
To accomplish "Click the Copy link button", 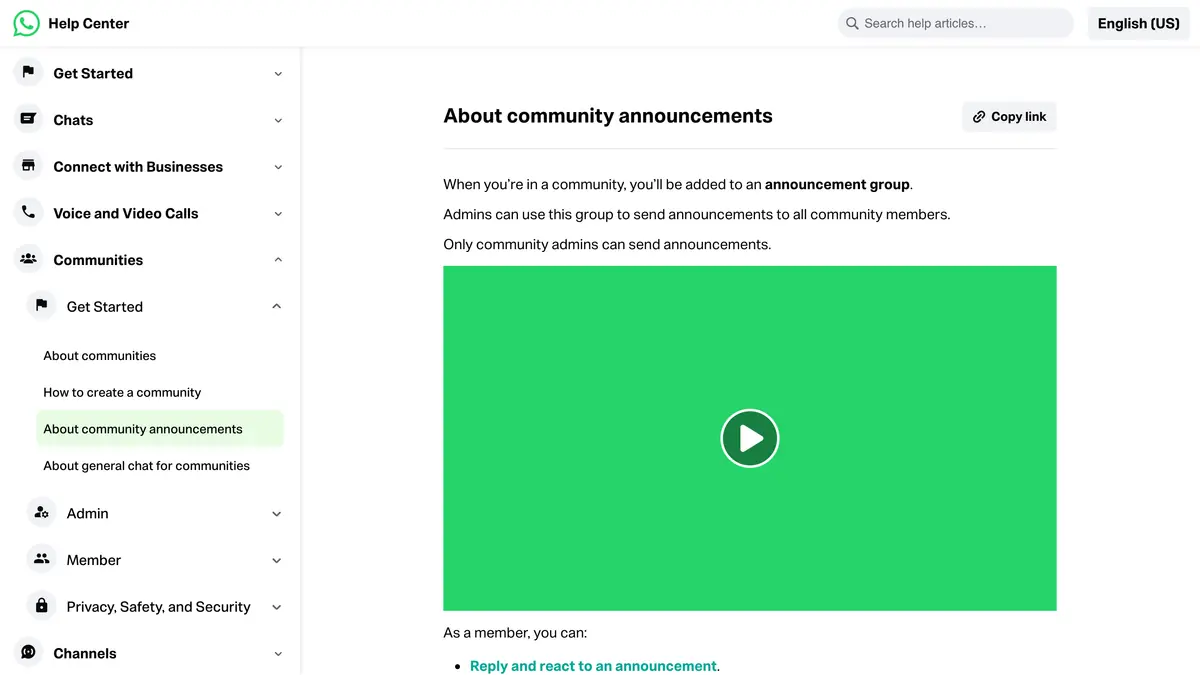I will pyautogui.click(x=1009, y=117).
